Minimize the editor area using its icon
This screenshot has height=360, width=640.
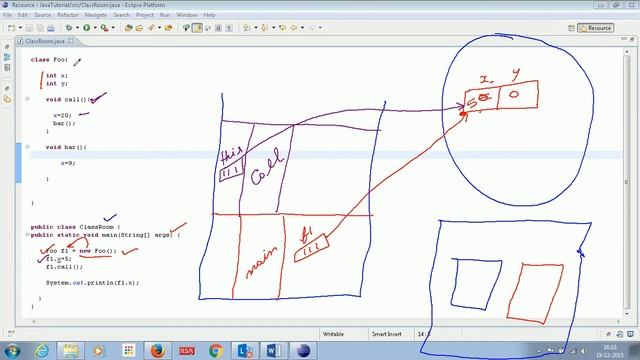pyautogui.click(x=624, y=39)
